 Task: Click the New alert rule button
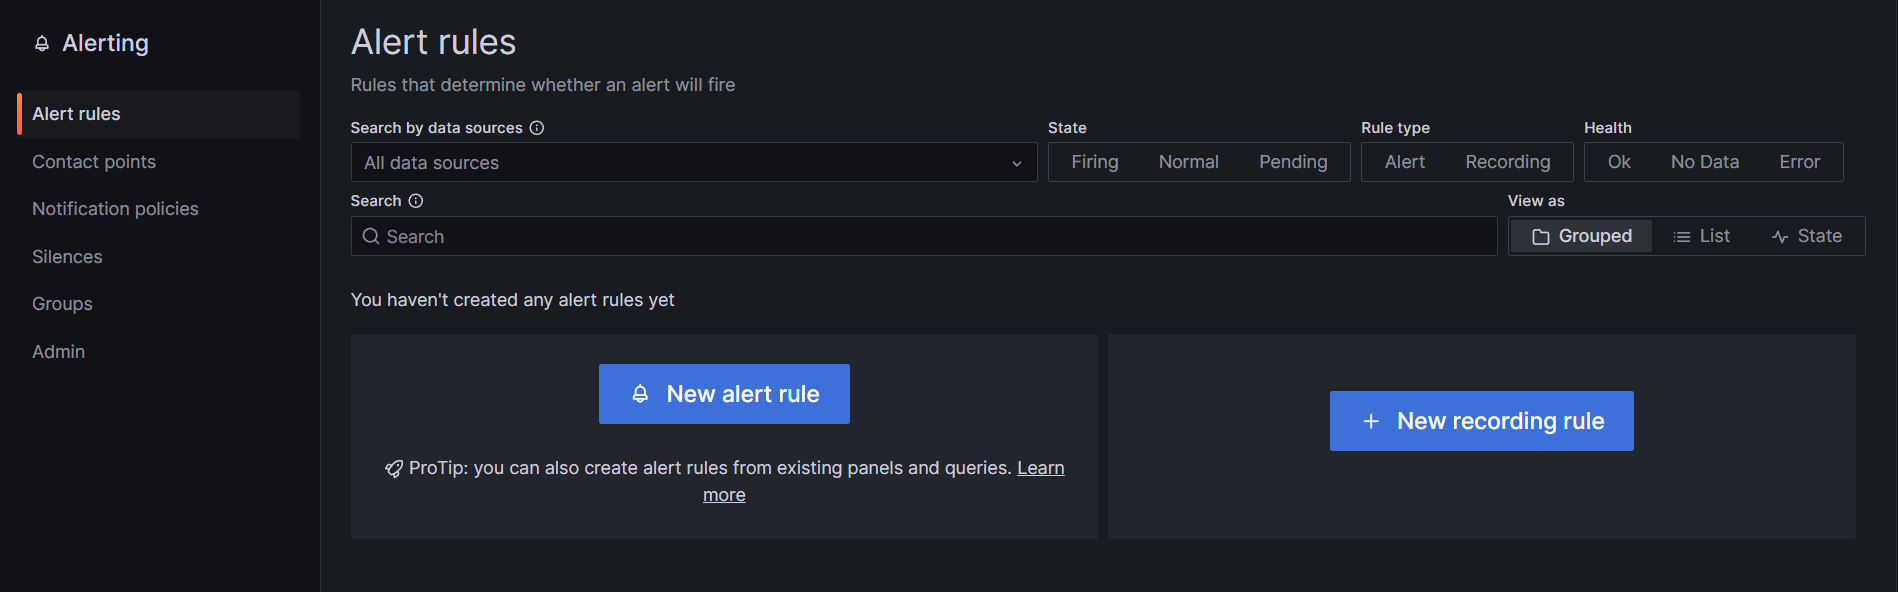point(724,393)
